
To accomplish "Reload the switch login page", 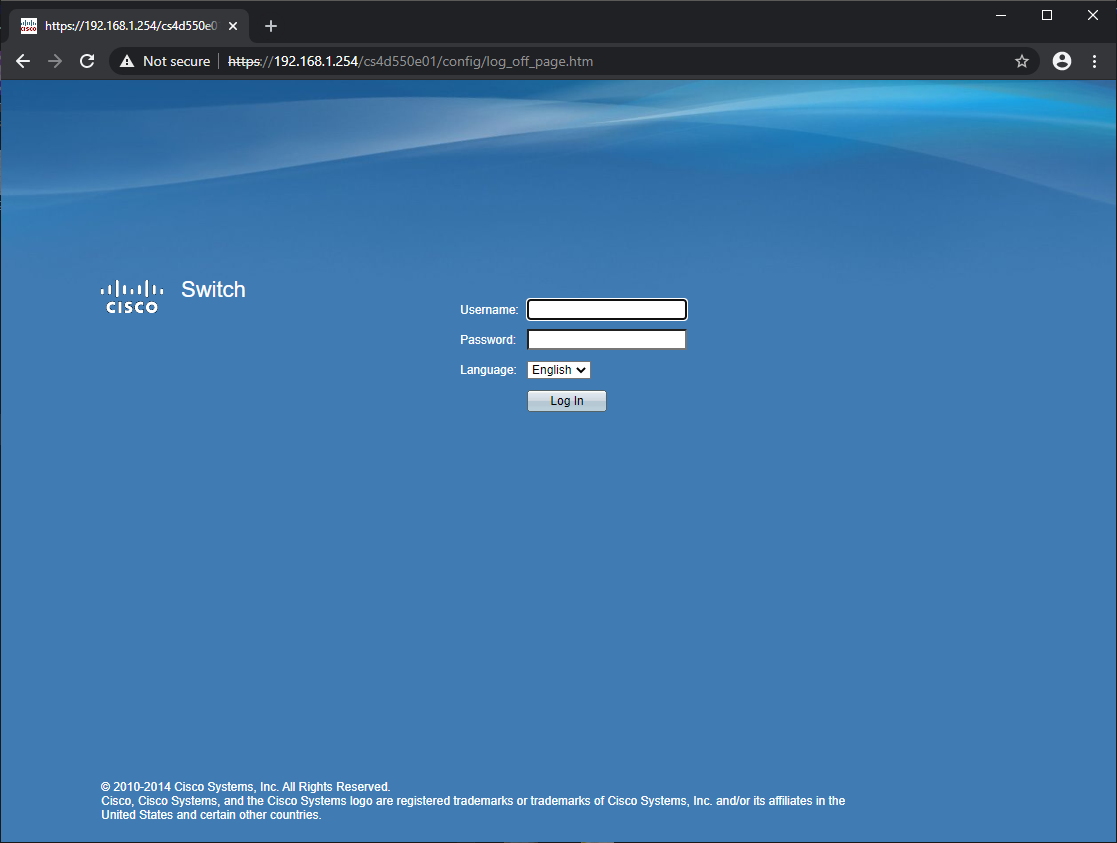I will pos(87,61).
